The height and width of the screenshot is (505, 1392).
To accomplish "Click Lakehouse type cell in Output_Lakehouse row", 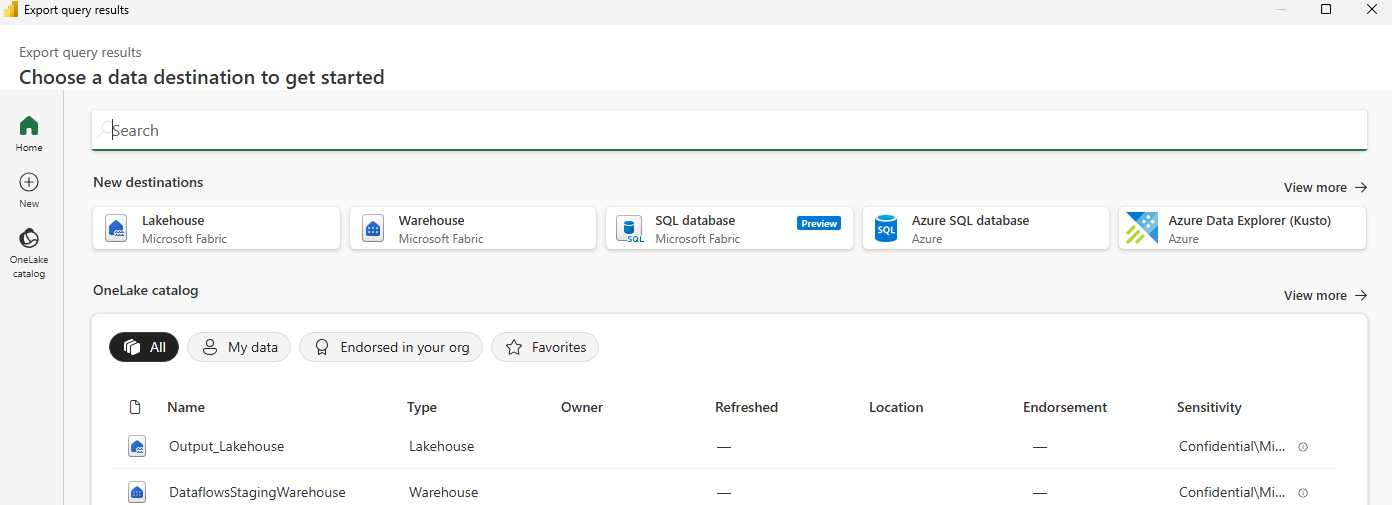I will click(441, 447).
